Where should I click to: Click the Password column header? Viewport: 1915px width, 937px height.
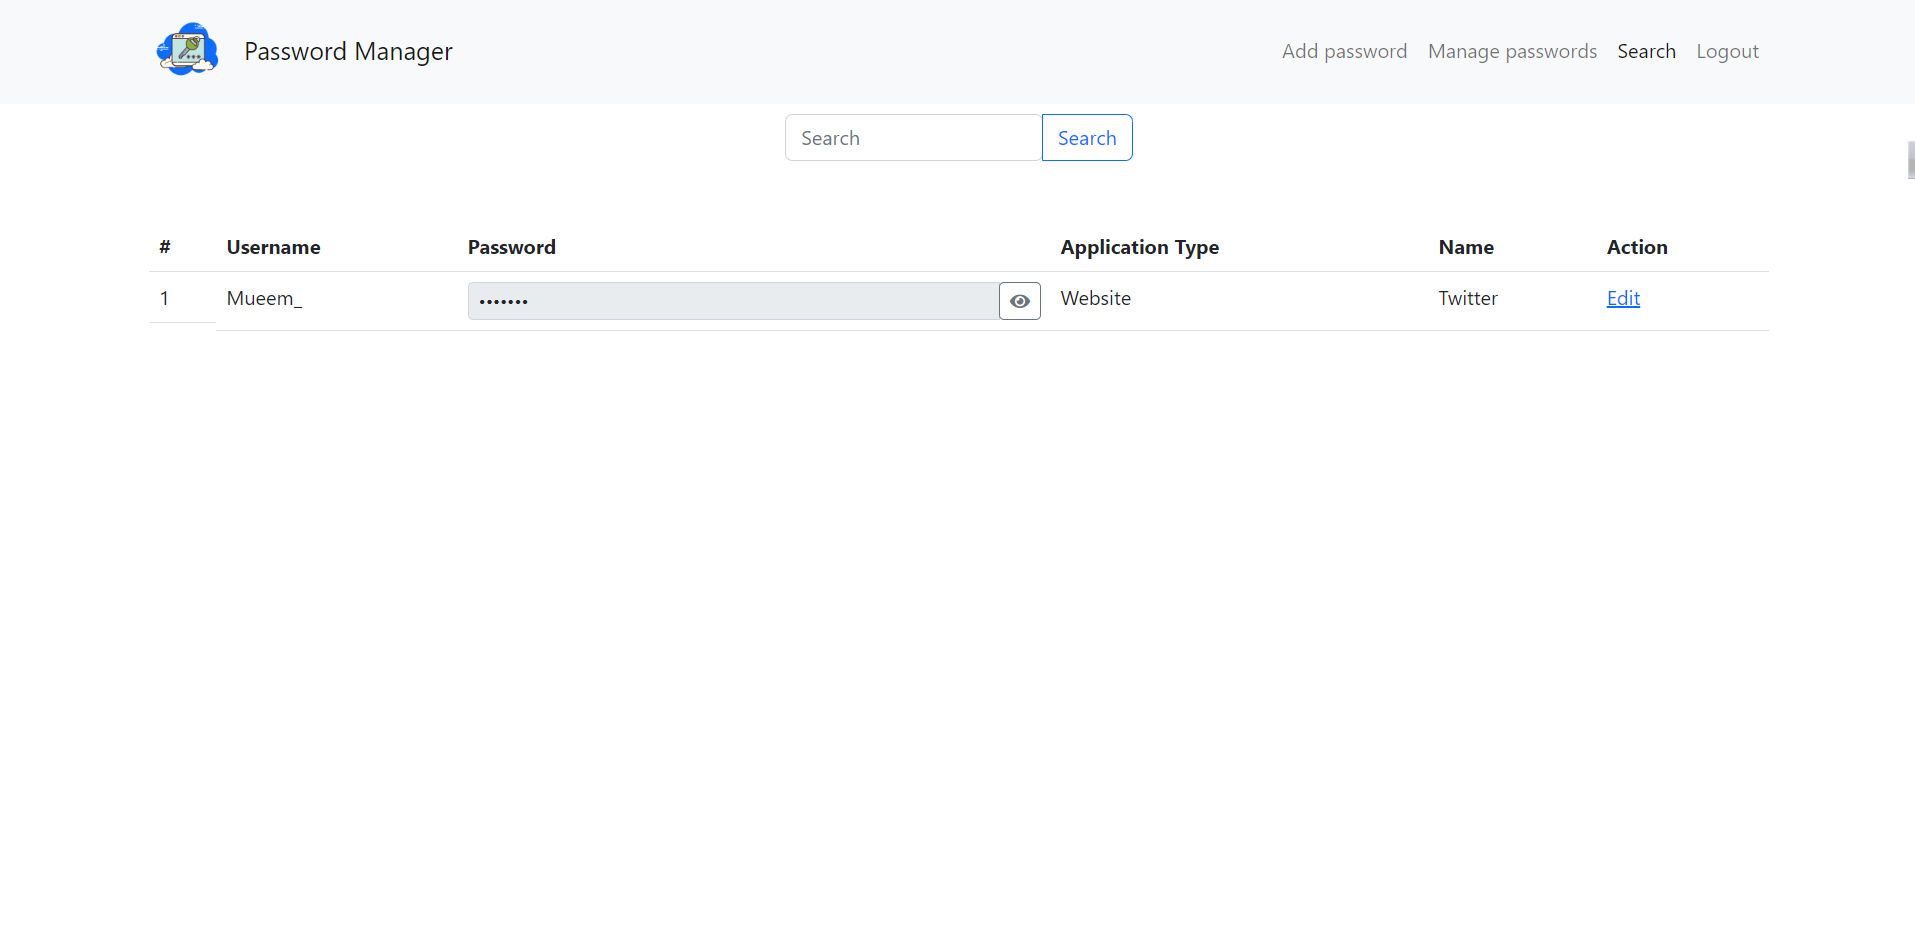tap(511, 247)
